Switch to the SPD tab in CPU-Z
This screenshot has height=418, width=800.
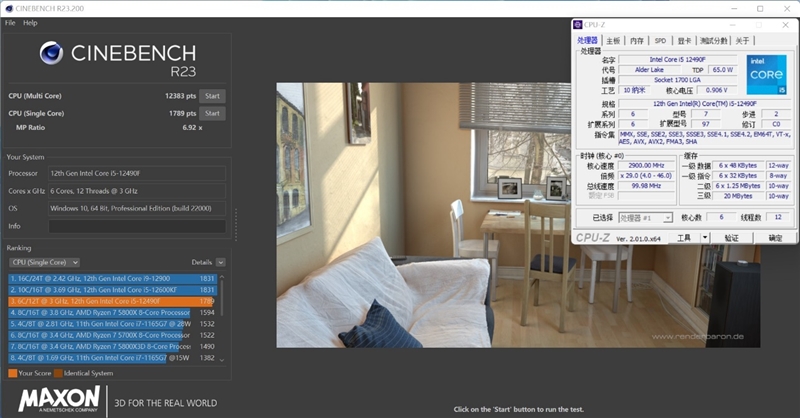pos(660,41)
